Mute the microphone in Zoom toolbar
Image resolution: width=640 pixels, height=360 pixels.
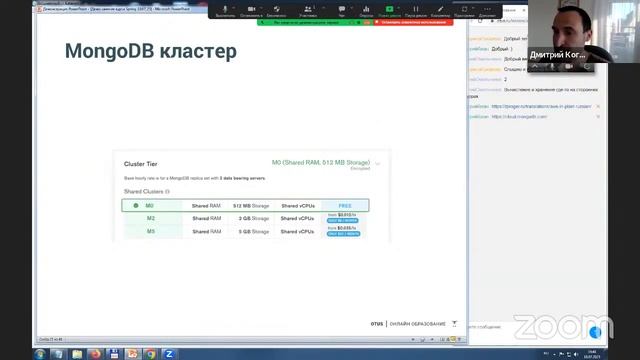click(x=225, y=11)
